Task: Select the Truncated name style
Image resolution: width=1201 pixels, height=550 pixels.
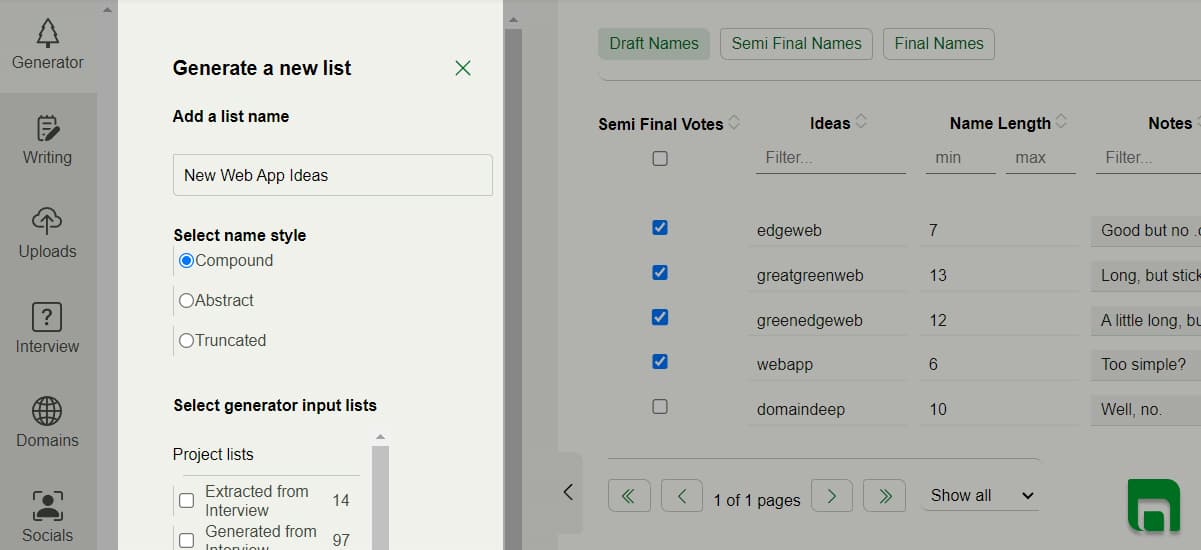Action: point(186,340)
